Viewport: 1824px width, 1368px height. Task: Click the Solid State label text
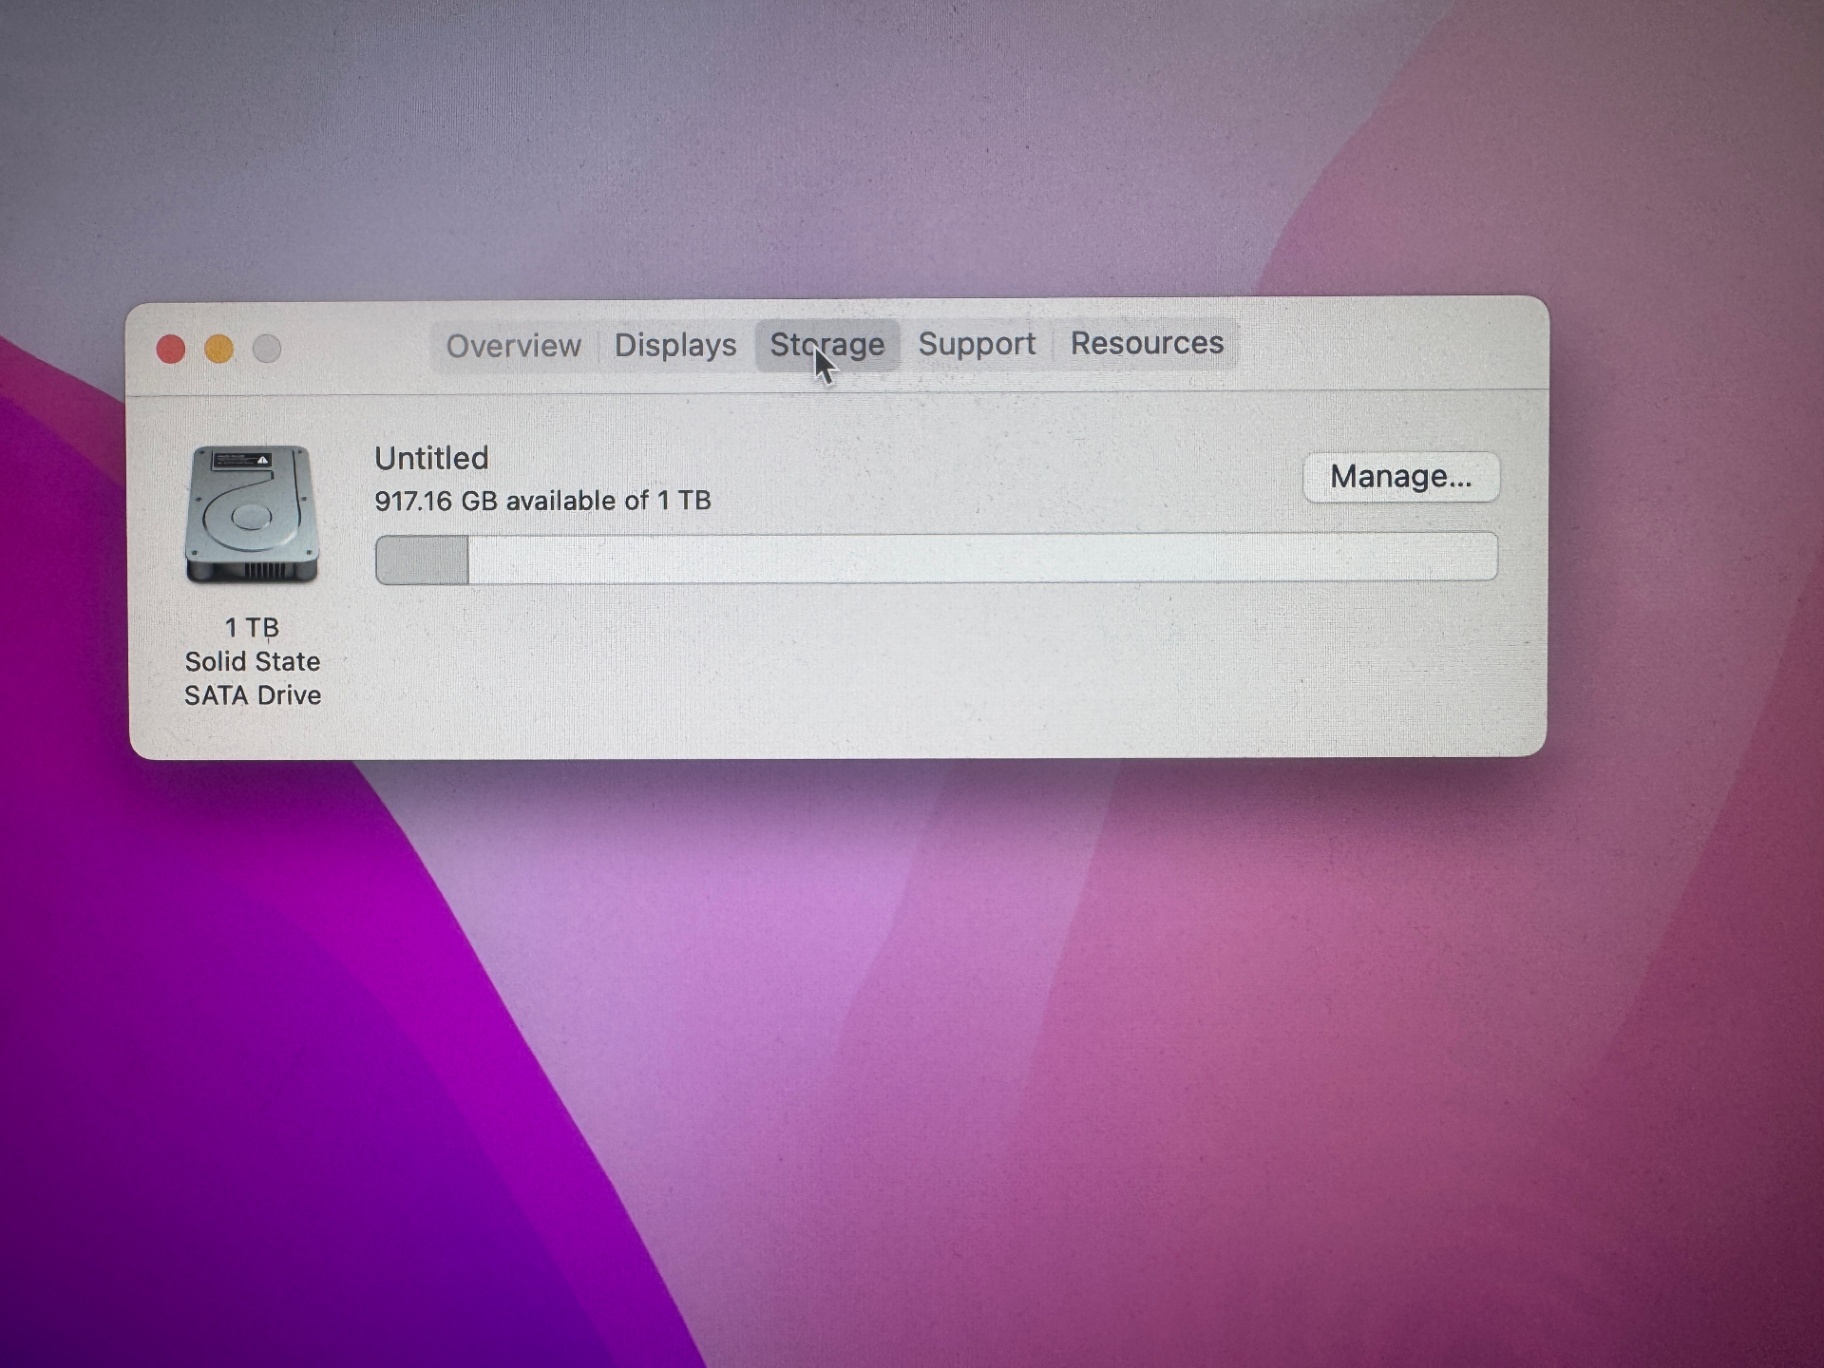[x=252, y=661]
